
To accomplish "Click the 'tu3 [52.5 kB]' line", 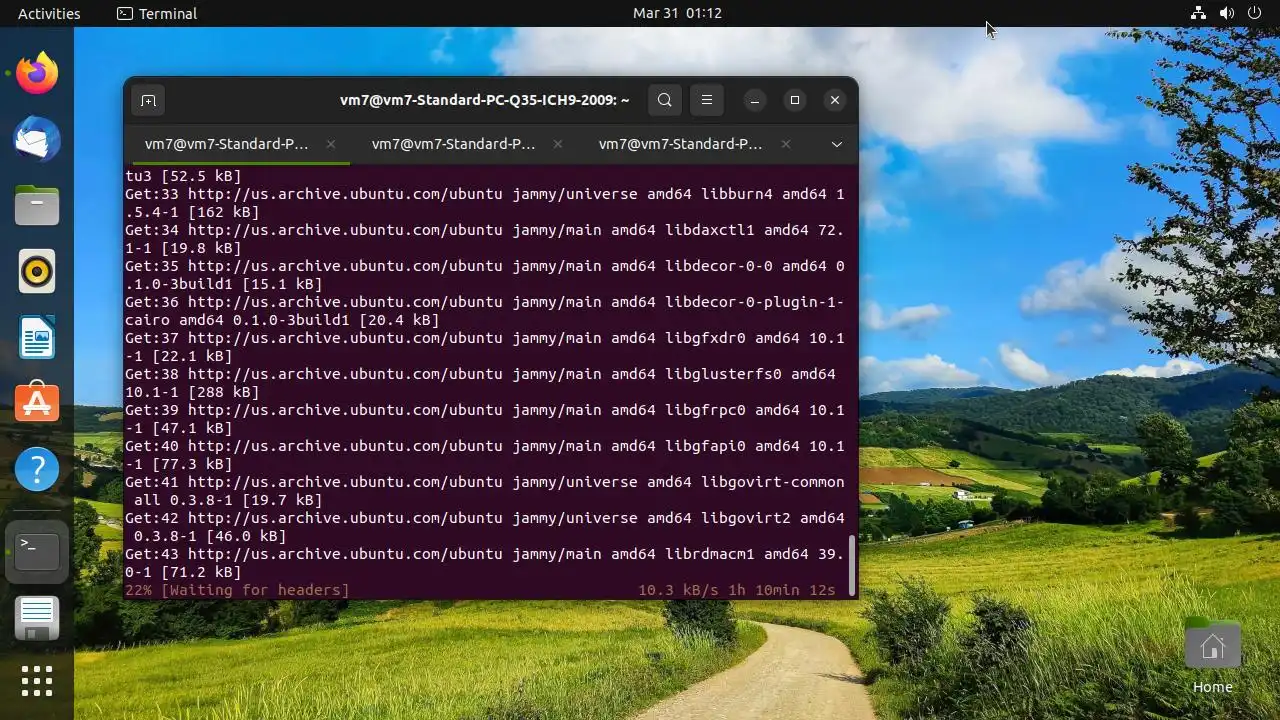I will (183, 176).
